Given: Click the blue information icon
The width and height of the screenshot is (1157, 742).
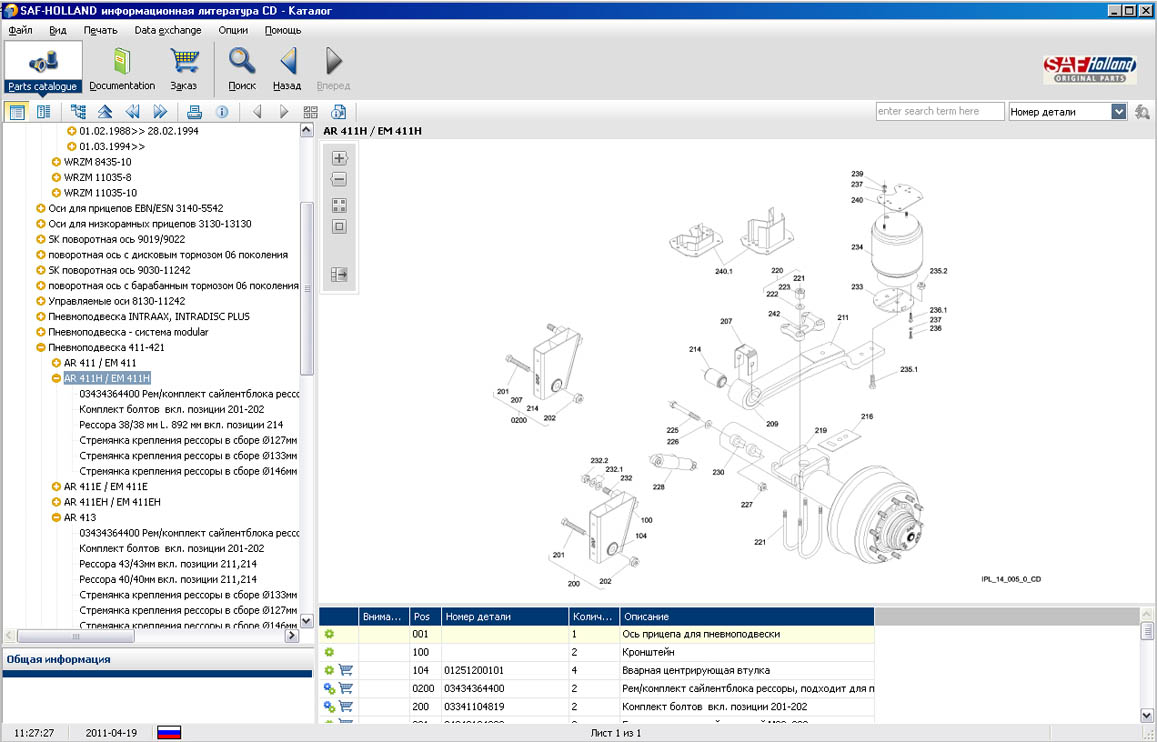Looking at the screenshot, I should 222,112.
